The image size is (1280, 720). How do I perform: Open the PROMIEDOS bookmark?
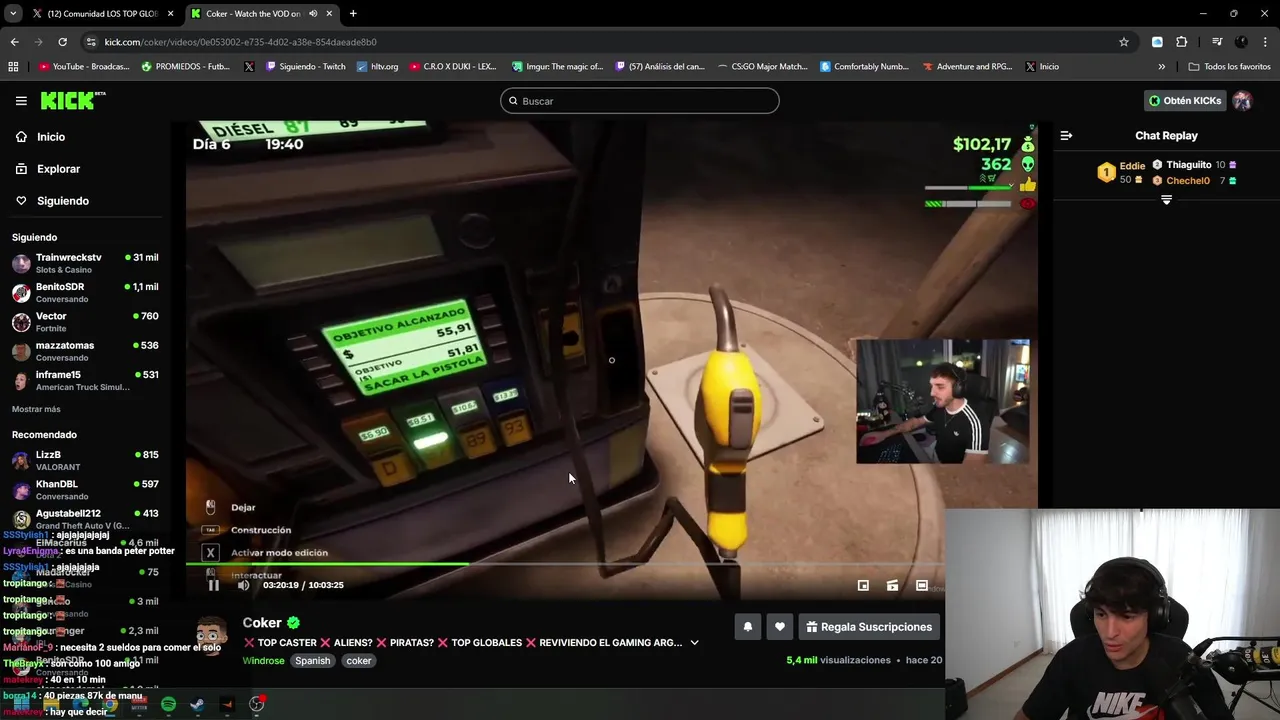[186, 67]
